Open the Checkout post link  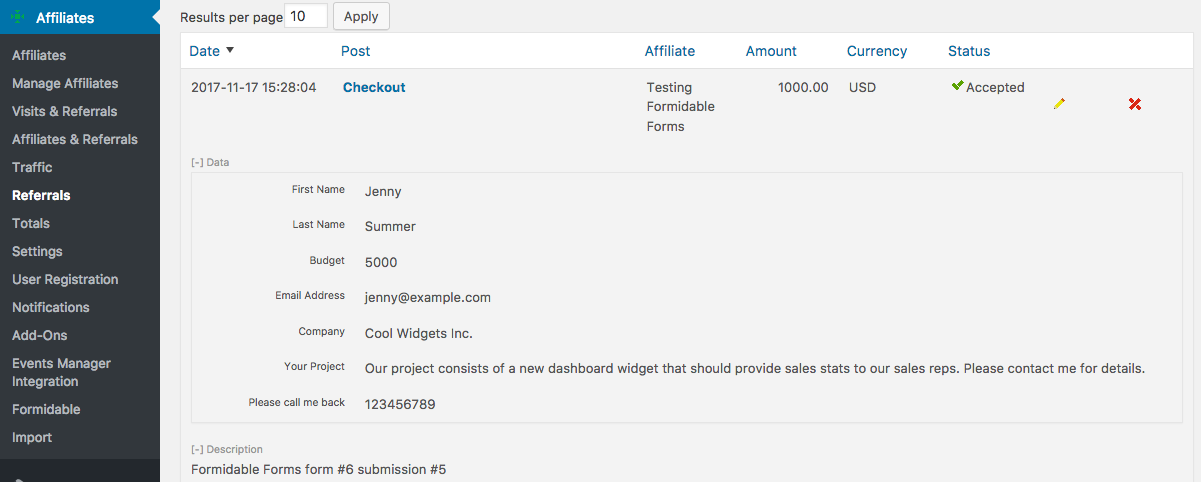point(374,87)
